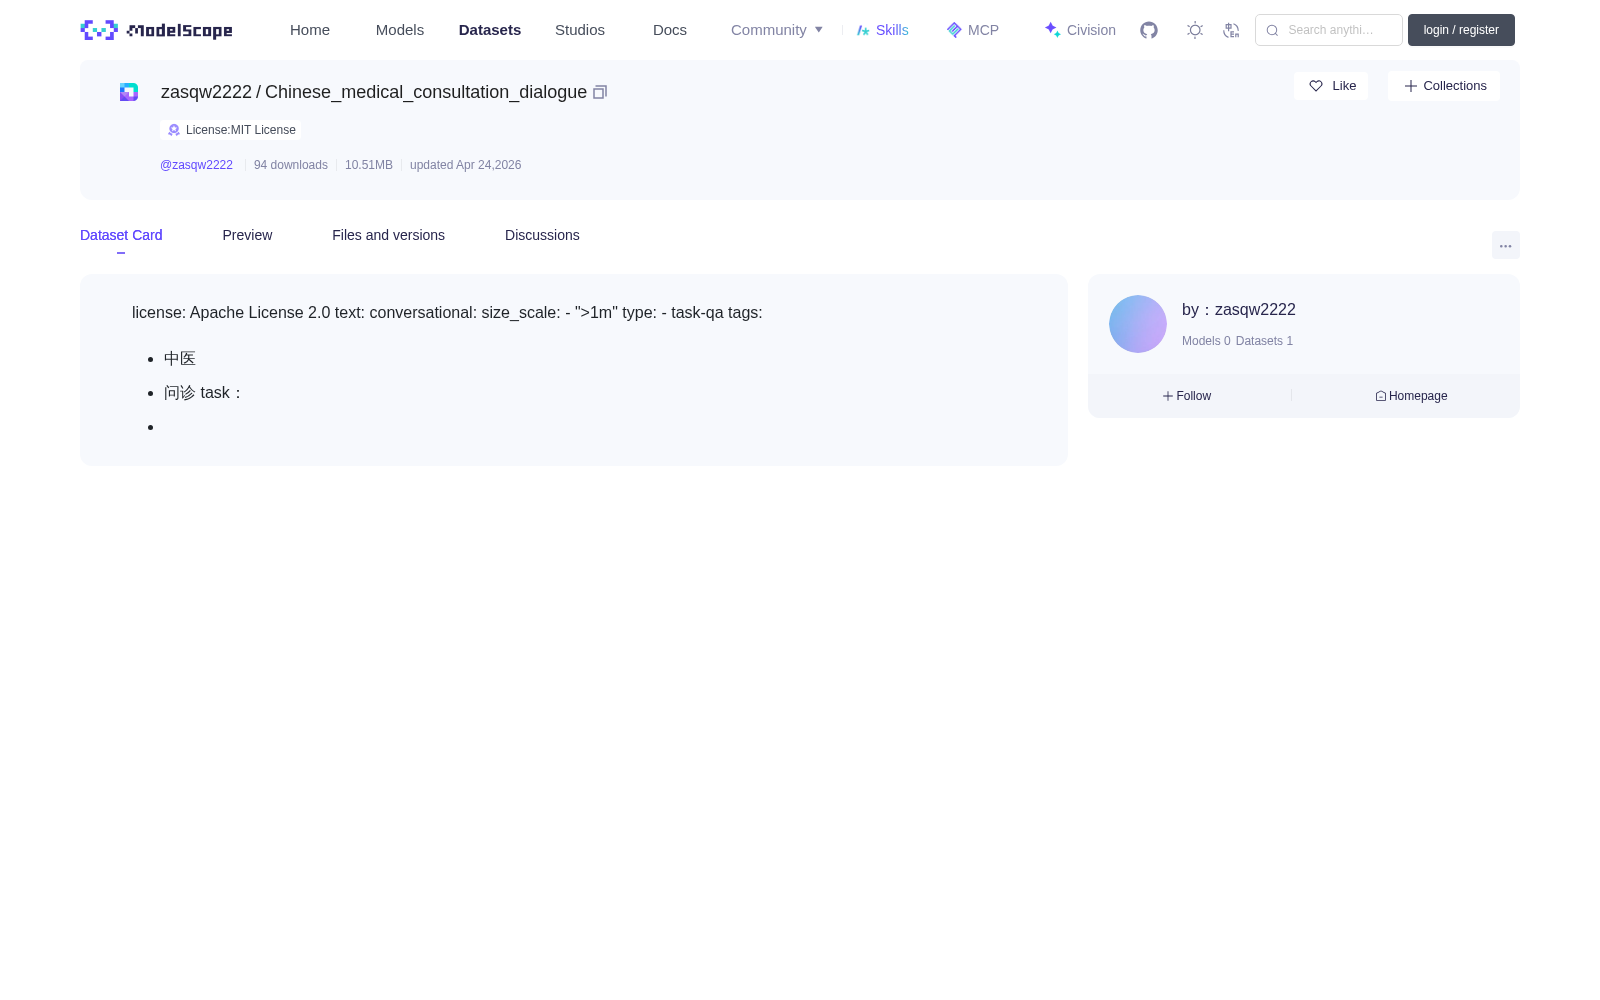Screen dimensions: 1600x1000
Task: Switch to the Preview tab
Action: tap(247, 235)
